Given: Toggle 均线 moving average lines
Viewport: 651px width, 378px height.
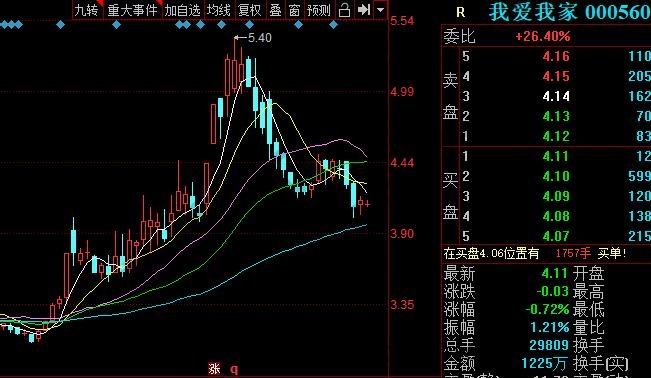Looking at the screenshot, I should (218, 10).
